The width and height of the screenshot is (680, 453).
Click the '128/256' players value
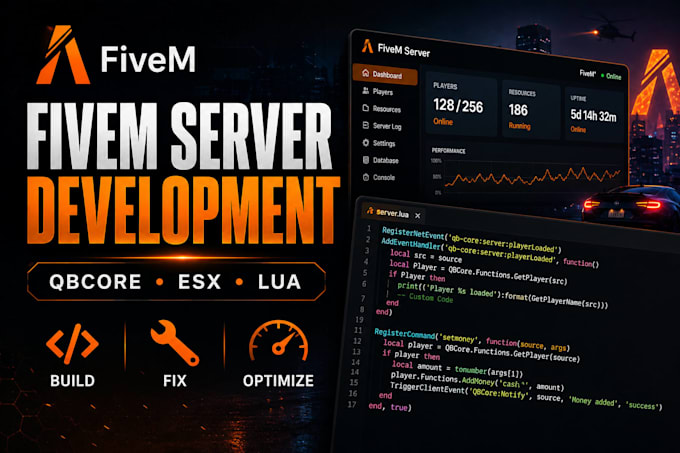point(458,106)
